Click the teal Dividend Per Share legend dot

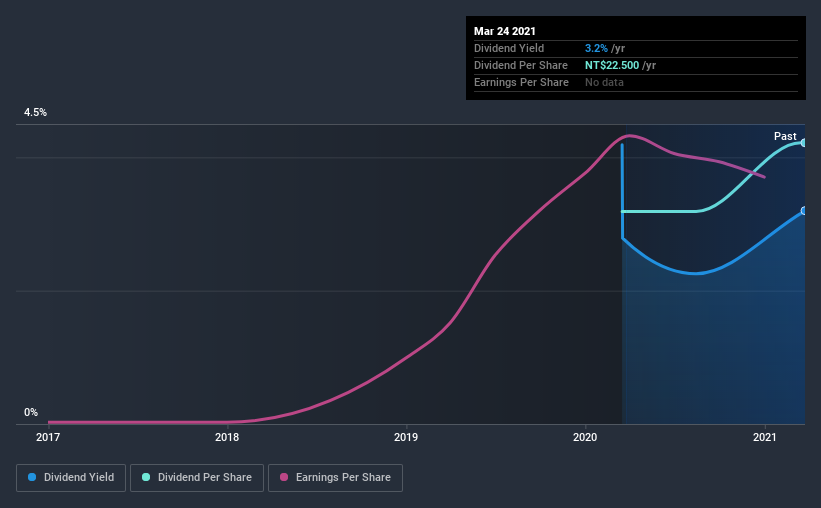(146, 477)
